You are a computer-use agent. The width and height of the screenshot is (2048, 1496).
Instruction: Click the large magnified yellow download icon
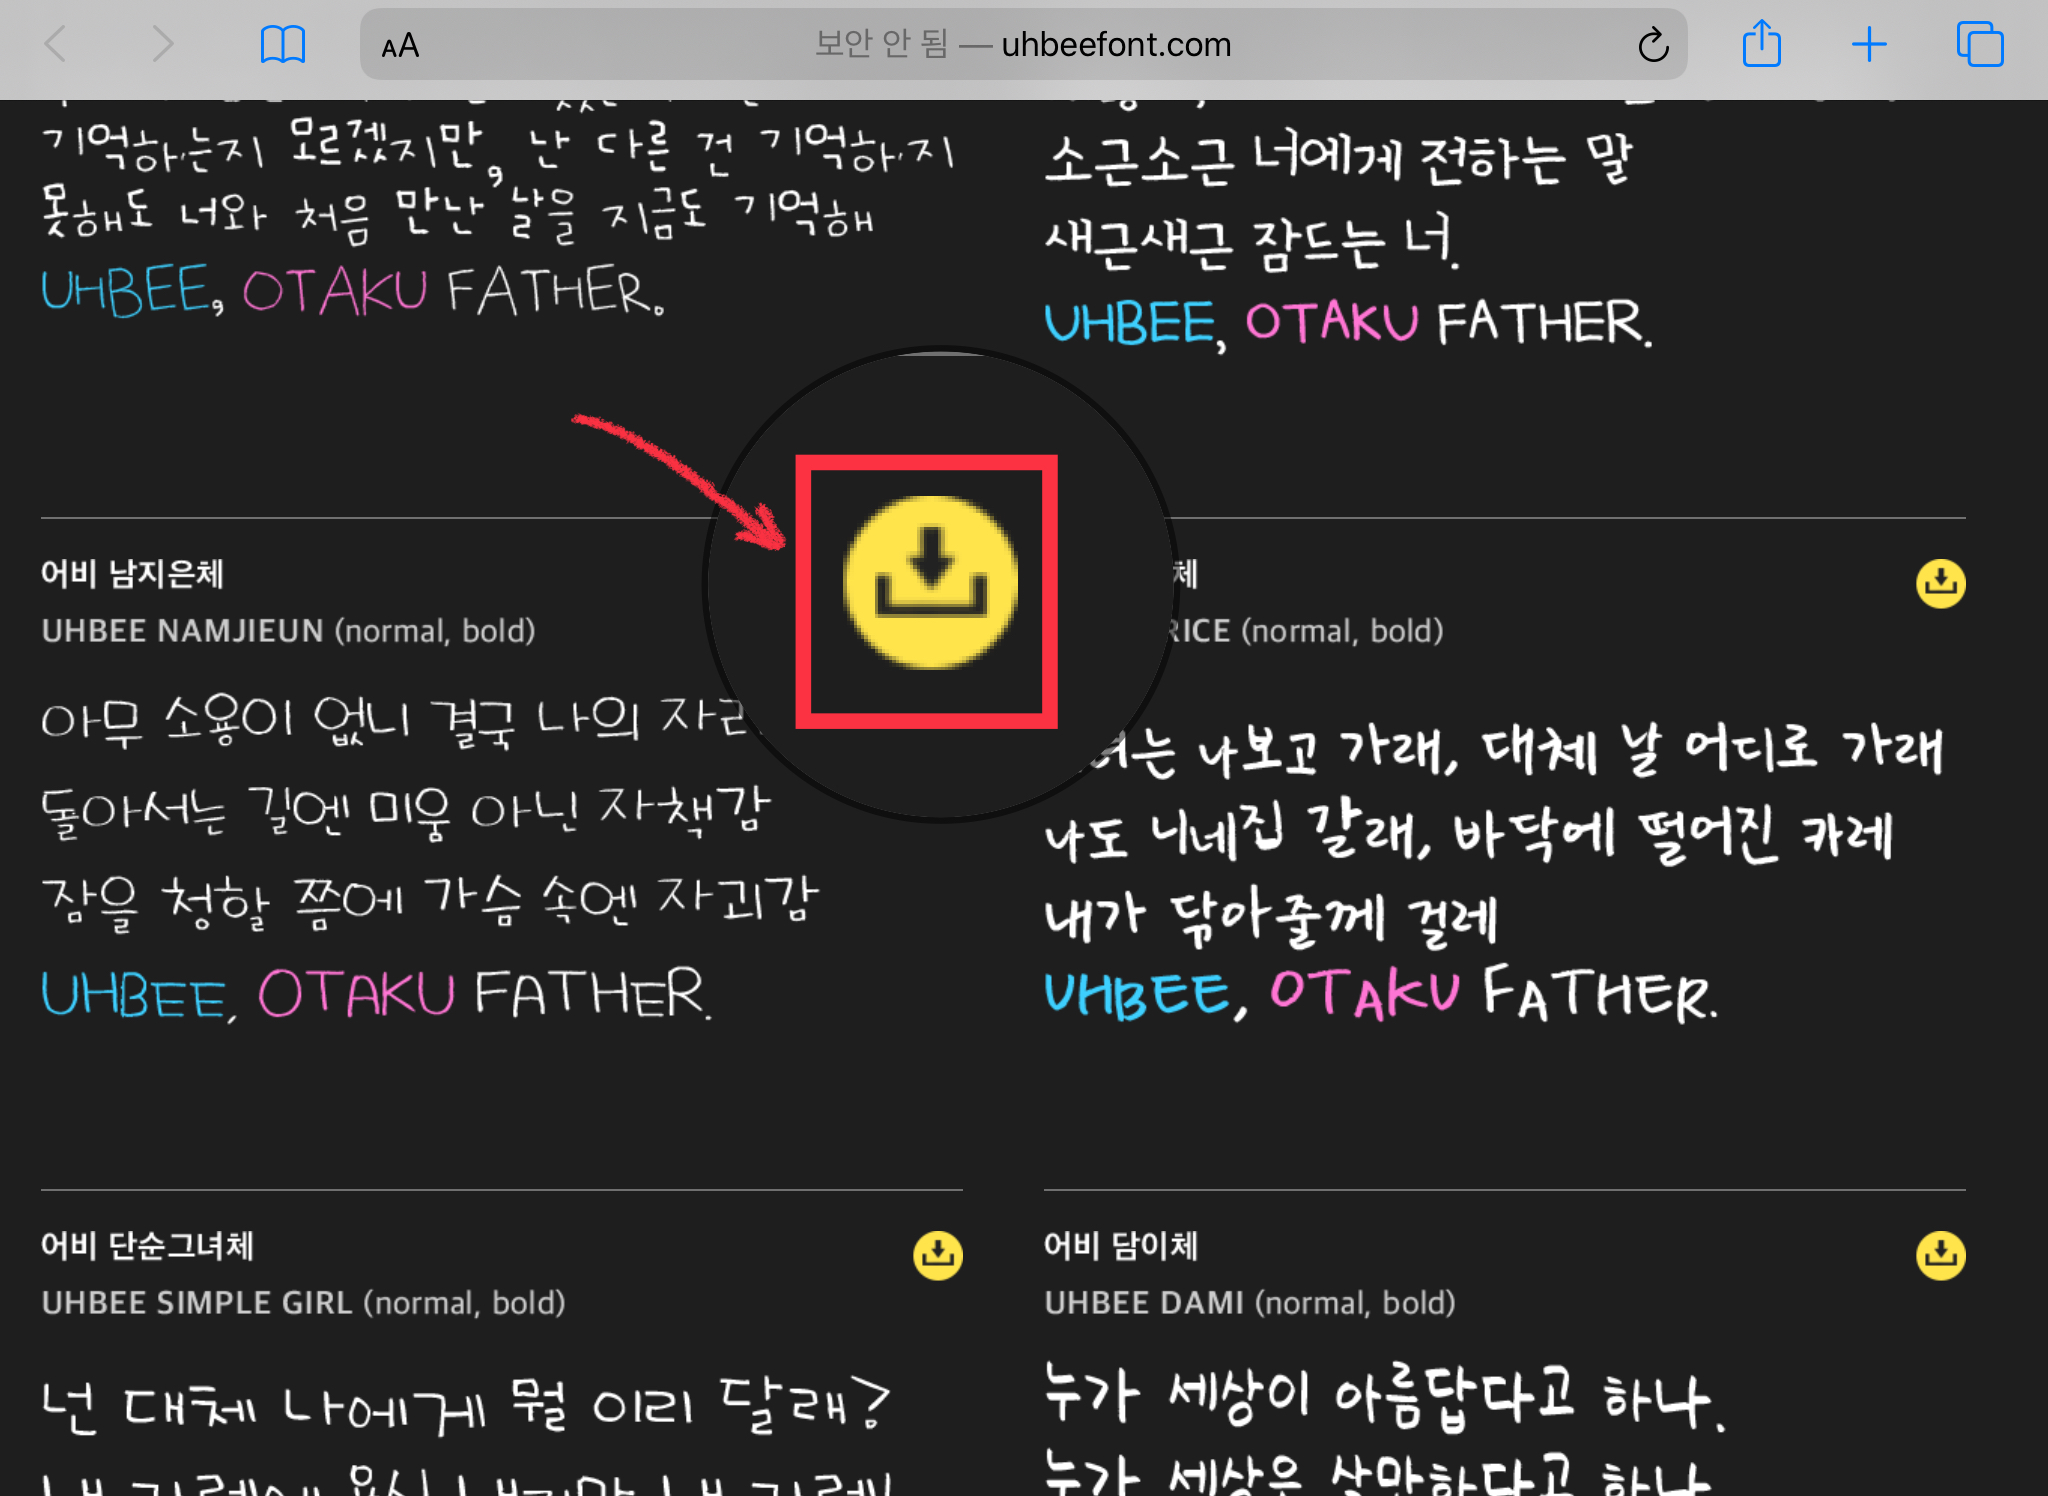click(x=930, y=583)
